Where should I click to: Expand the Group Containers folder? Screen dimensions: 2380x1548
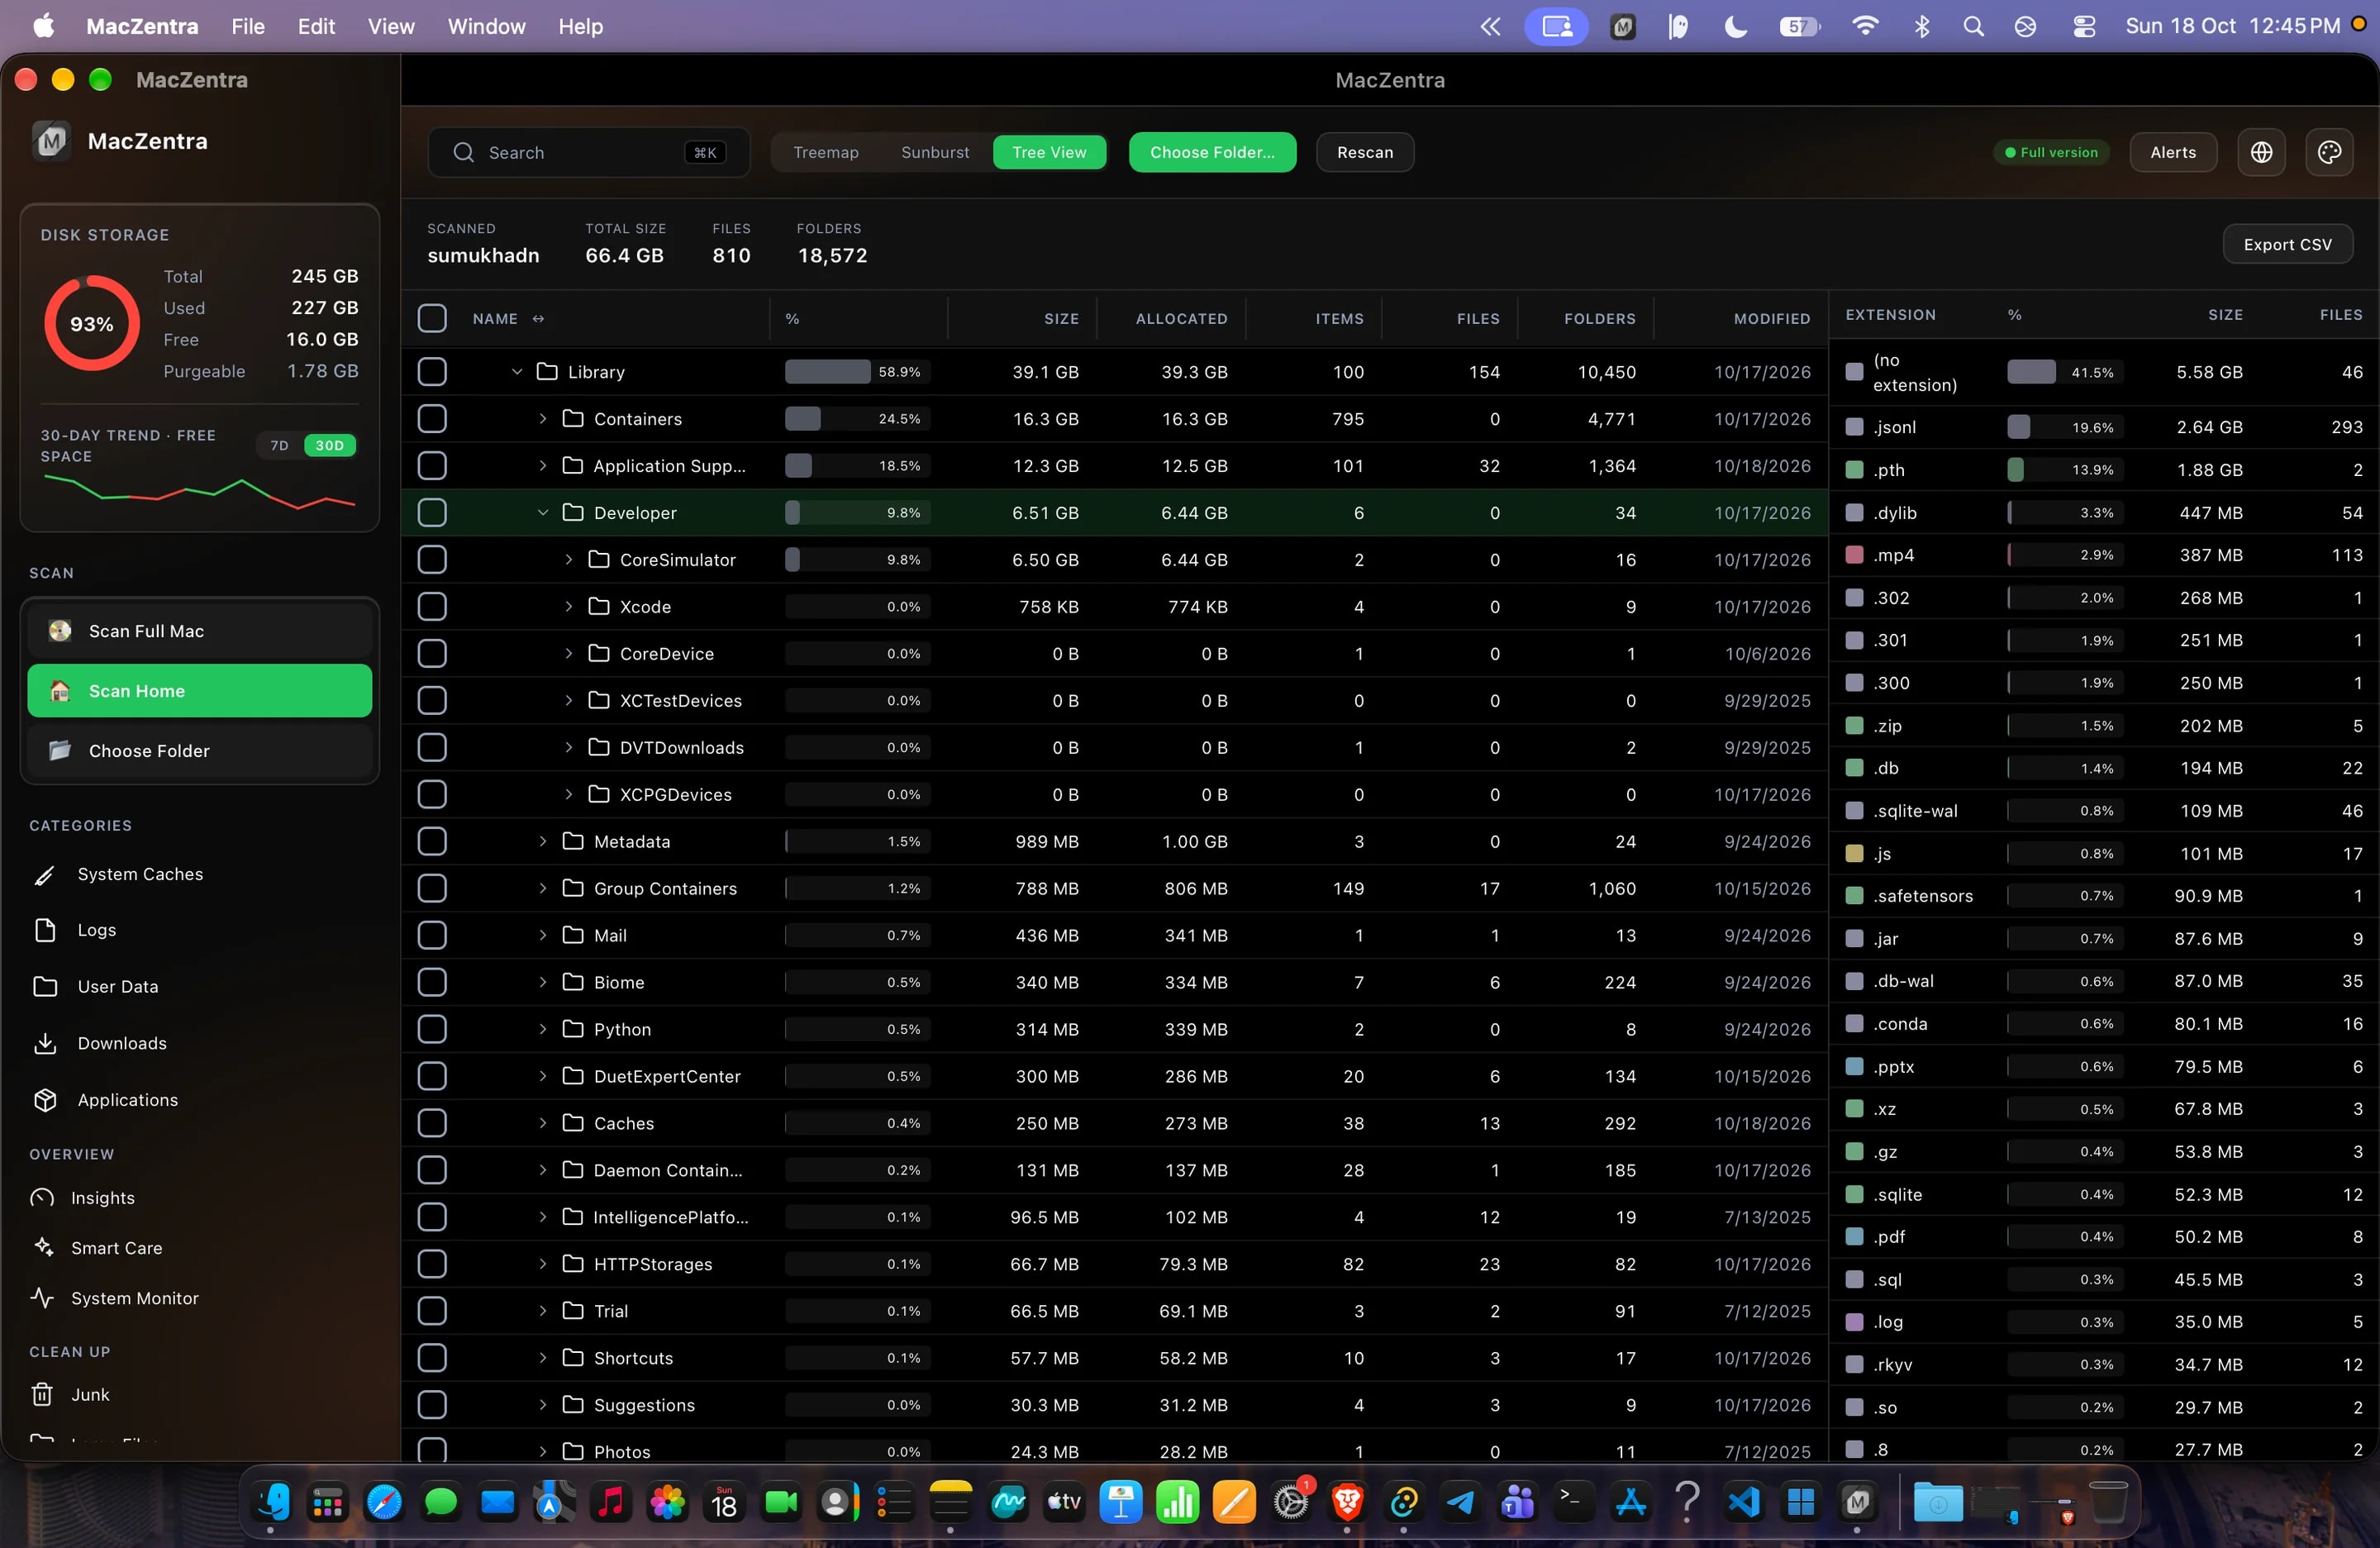(x=543, y=888)
